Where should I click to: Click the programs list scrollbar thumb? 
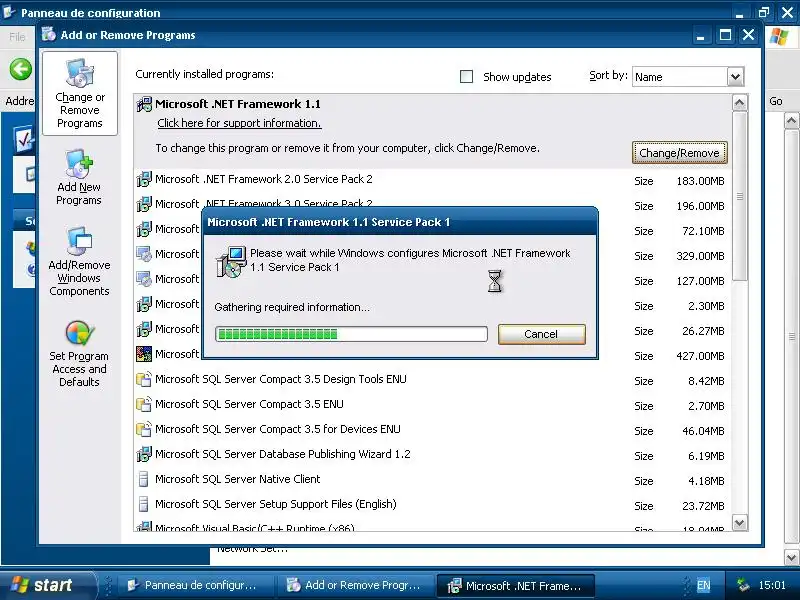coord(740,196)
